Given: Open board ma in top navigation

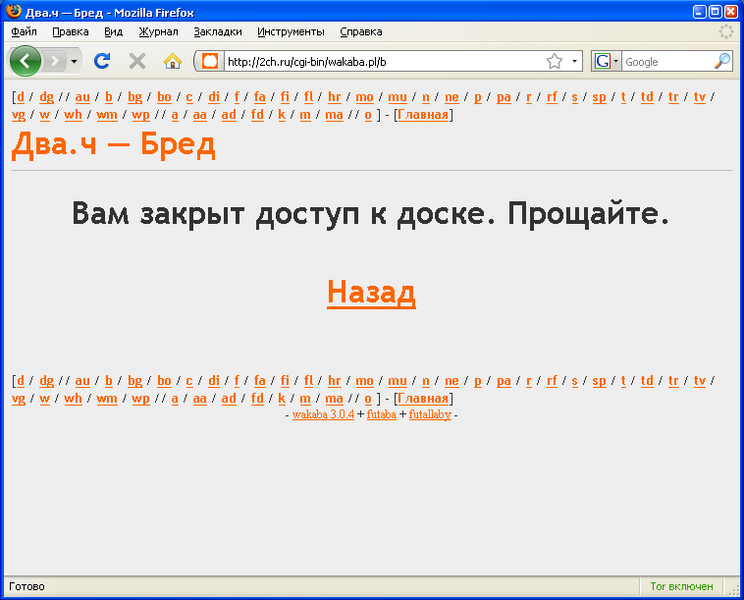Looking at the screenshot, I should pos(334,115).
